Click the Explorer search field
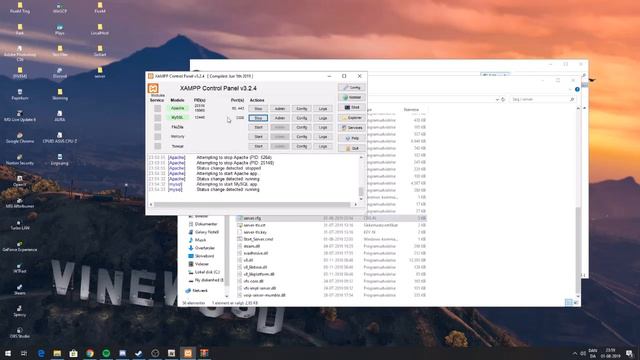640x360 pixels. [542, 99]
